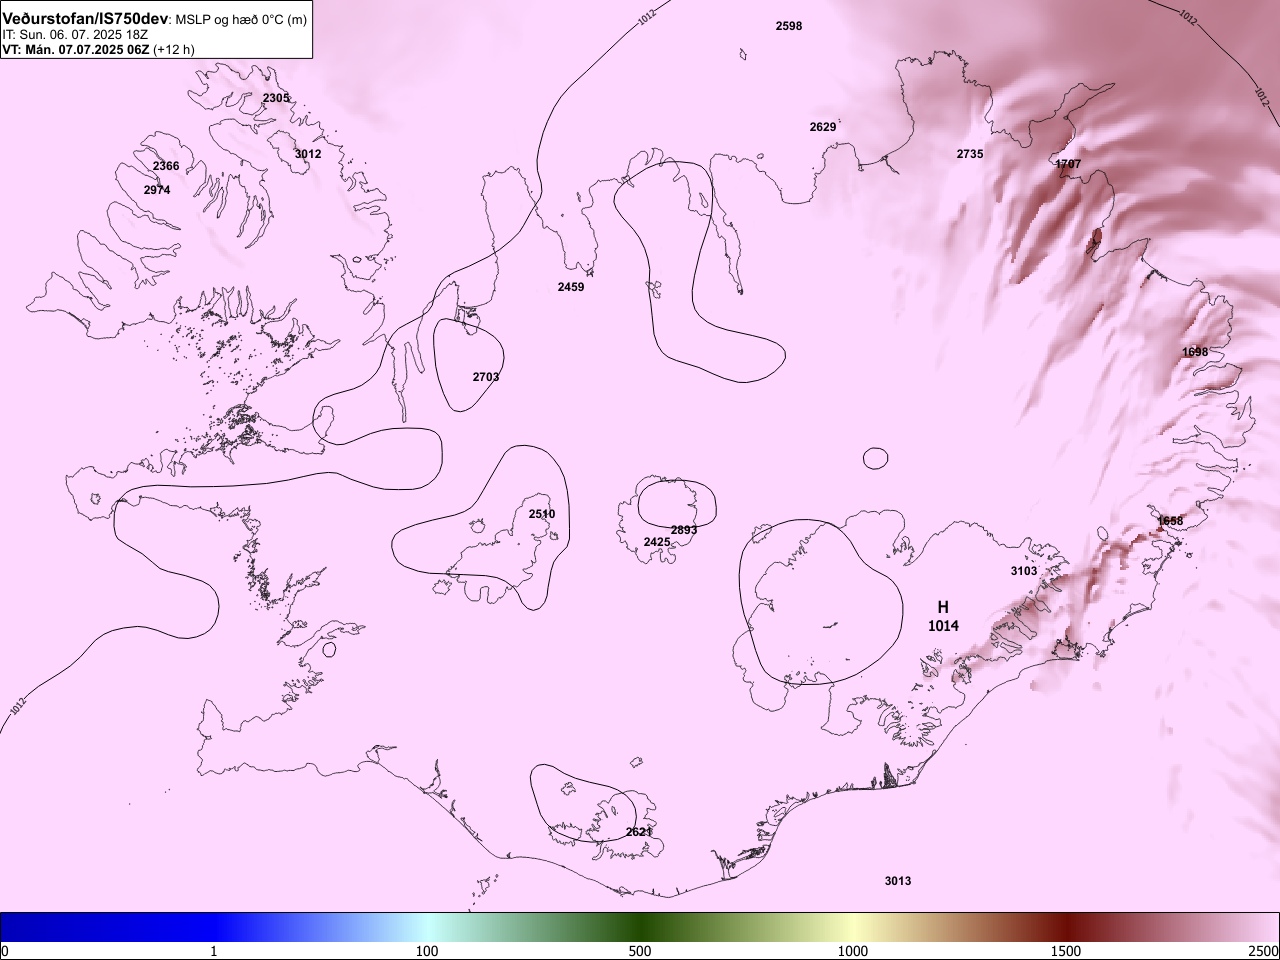1280x960 pixels.
Task: Select the 2425 value label
Action: point(657,542)
